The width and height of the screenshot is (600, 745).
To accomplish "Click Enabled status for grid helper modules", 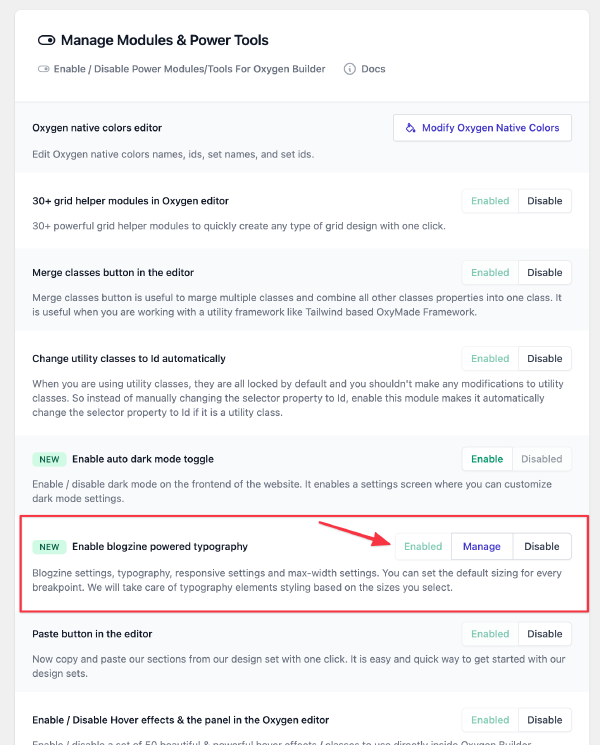I will pyautogui.click(x=490, y=200).
